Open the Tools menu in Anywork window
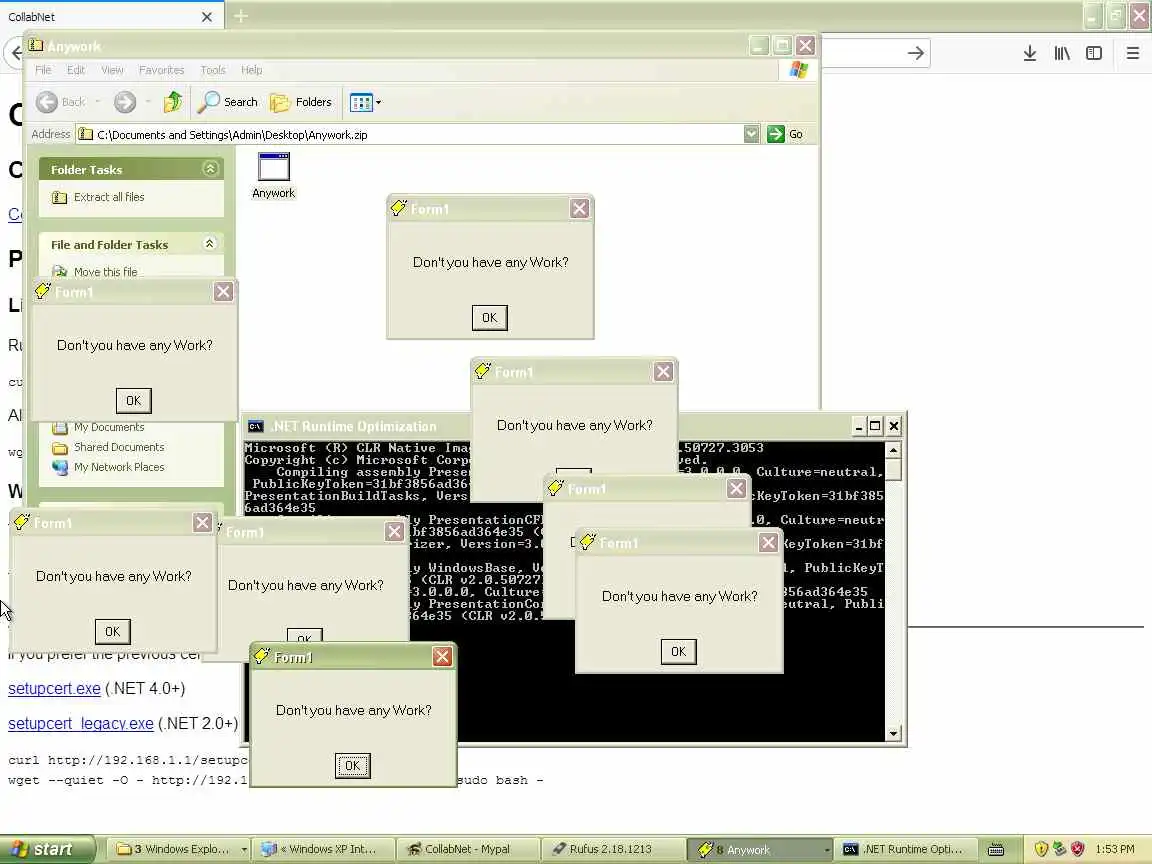The image size is (1152, 864). point(213,70)
